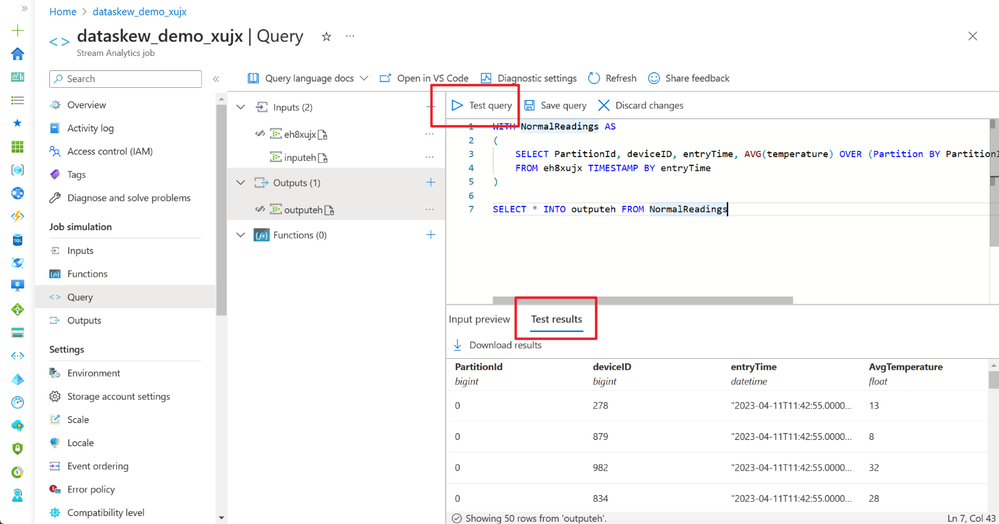Select the deviceID cell 278
This screenshot has width=999, height=524.
600,405
